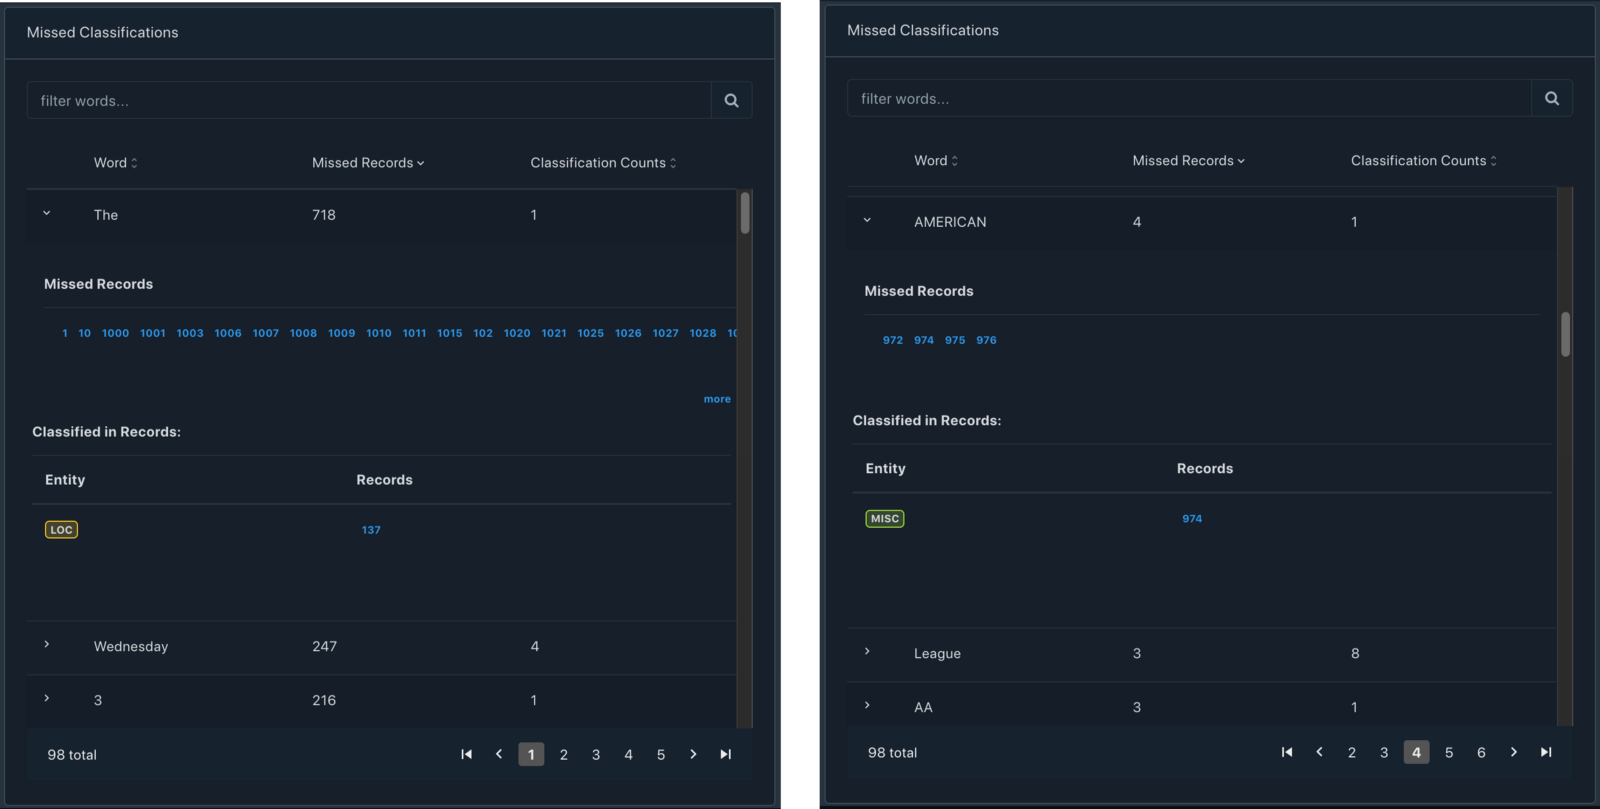1600x809 pixels.
Task: Select page 5 in right pagination
Action: tap(1449, 752)
